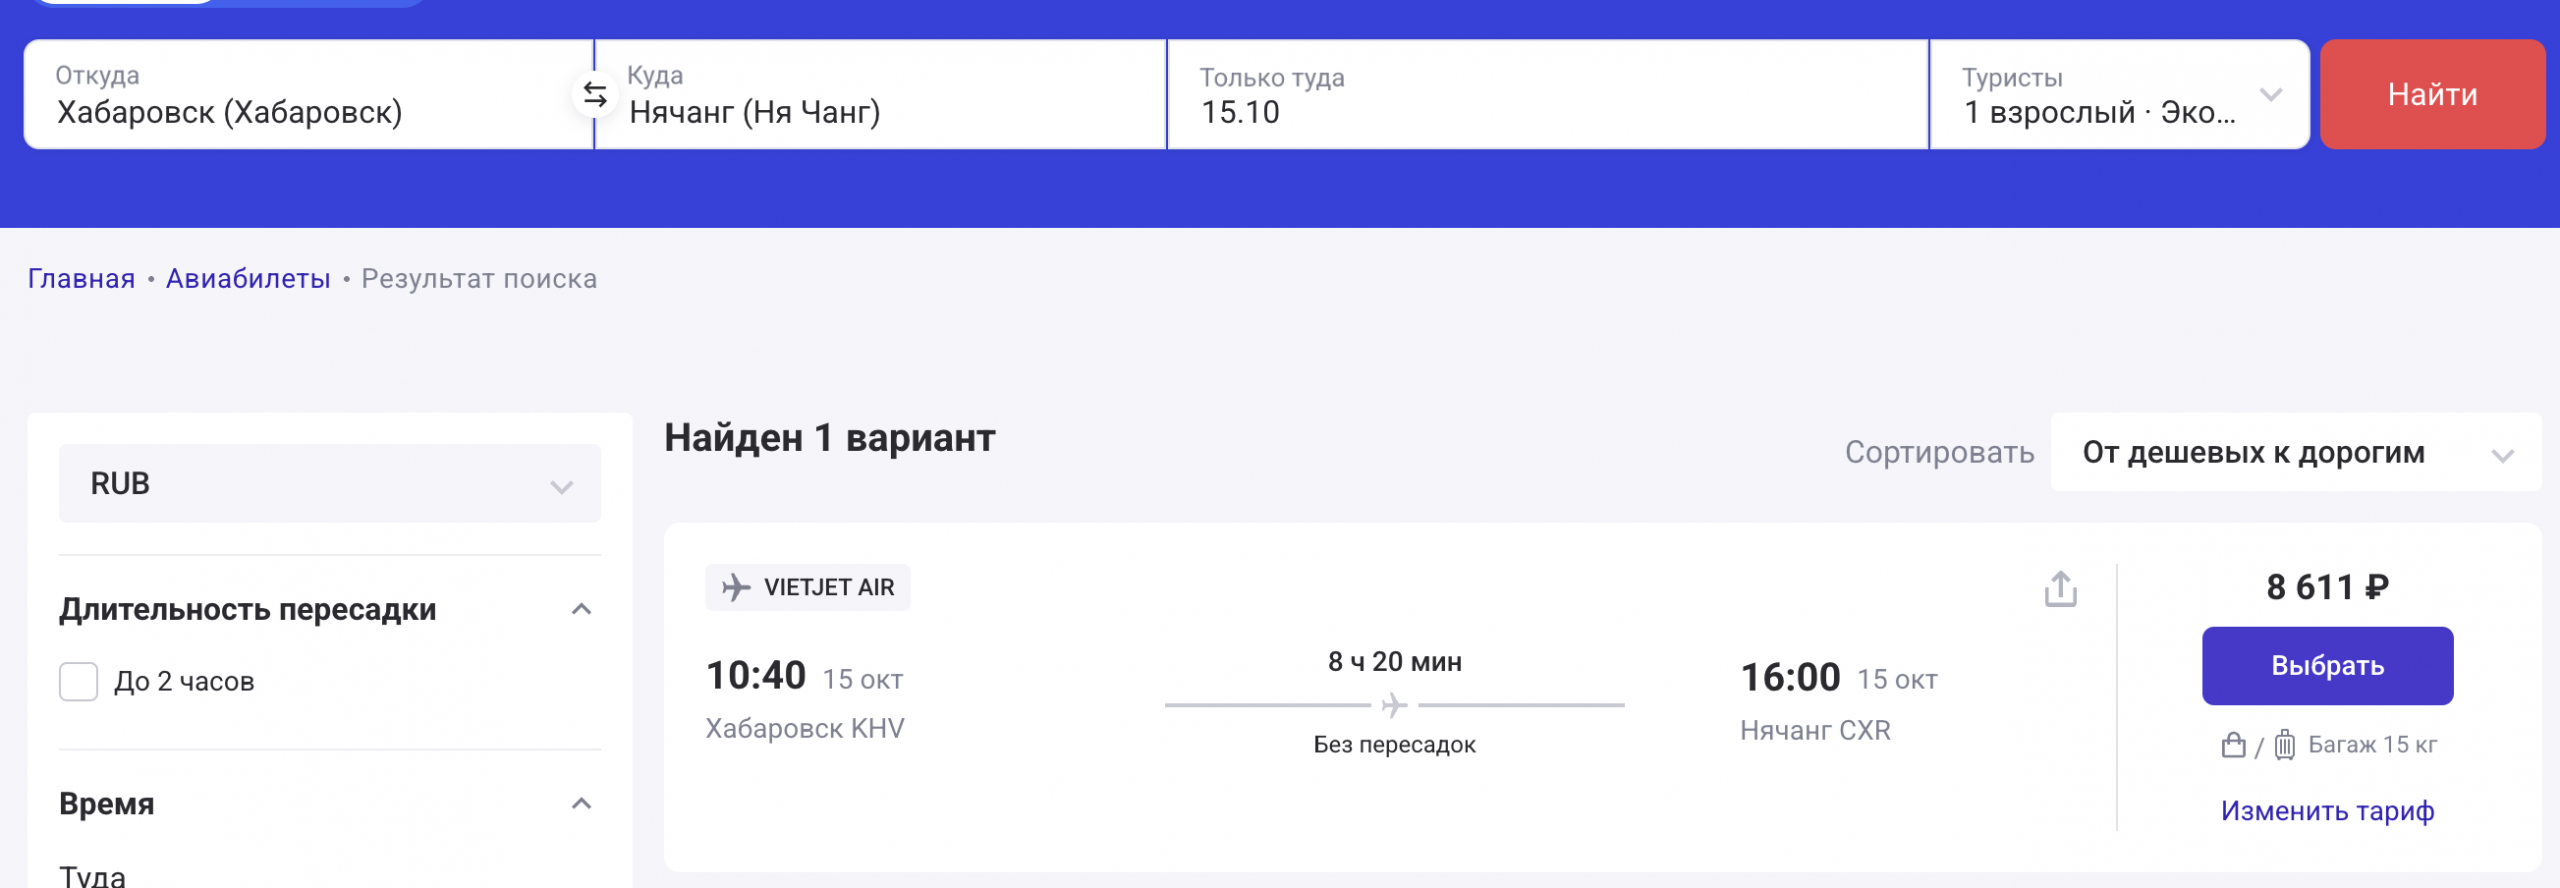Click the hand luggage bag icon
The image size is (2560, 888).
click(2233, 745)
